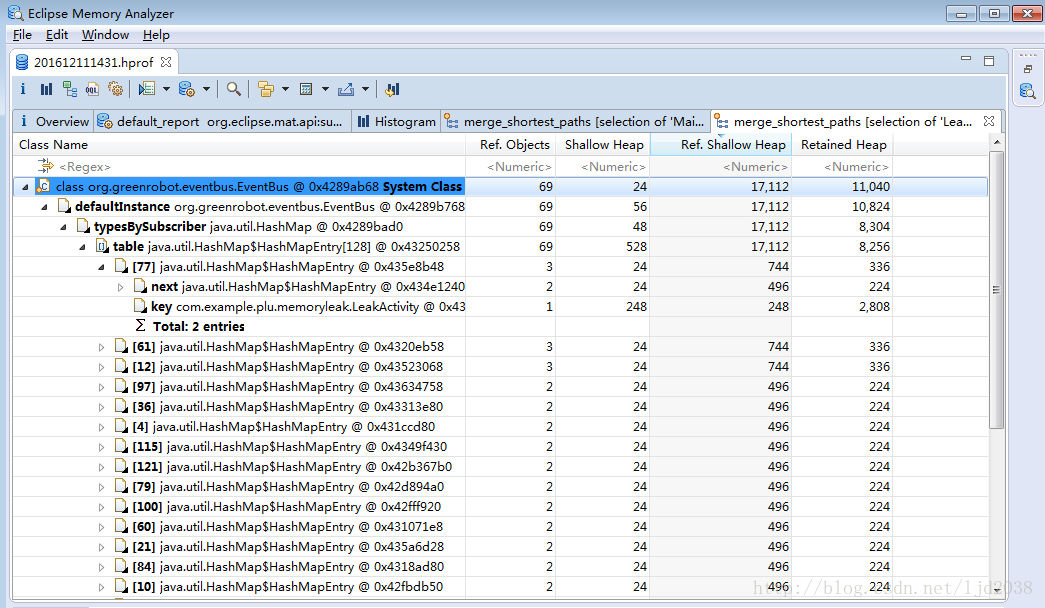Open the OQL query editor icon
Image resolution: width=1045 pixels, height=608 pixels.
[x=92, y=89]
